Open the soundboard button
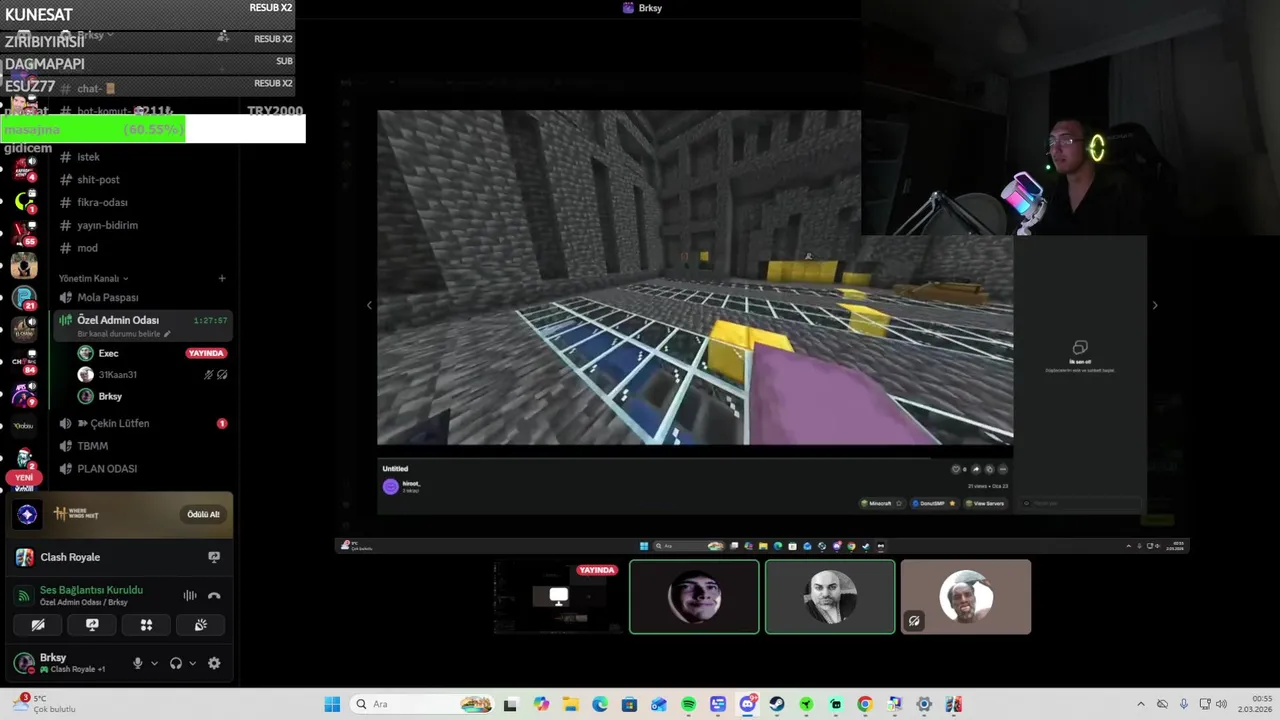1280x720 pixels. [x=200, y=625]
